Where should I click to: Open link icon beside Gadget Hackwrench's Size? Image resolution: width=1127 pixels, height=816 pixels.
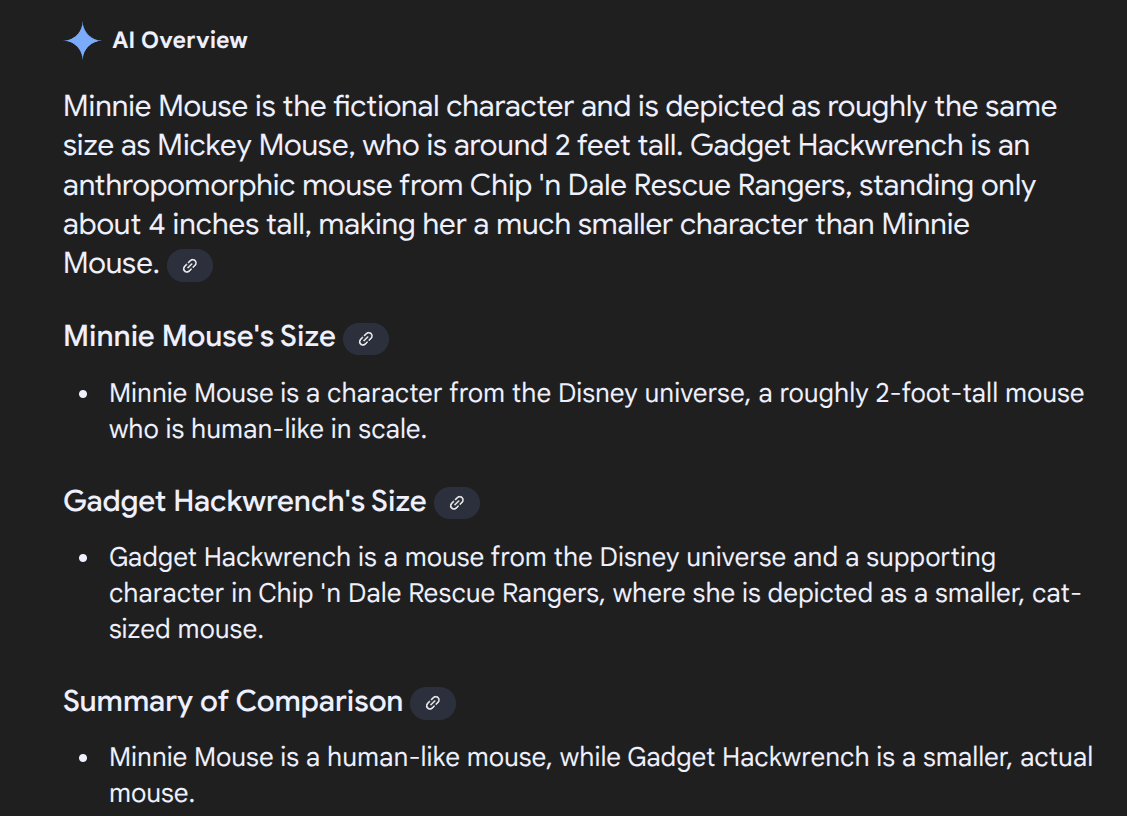pos(457,503)
